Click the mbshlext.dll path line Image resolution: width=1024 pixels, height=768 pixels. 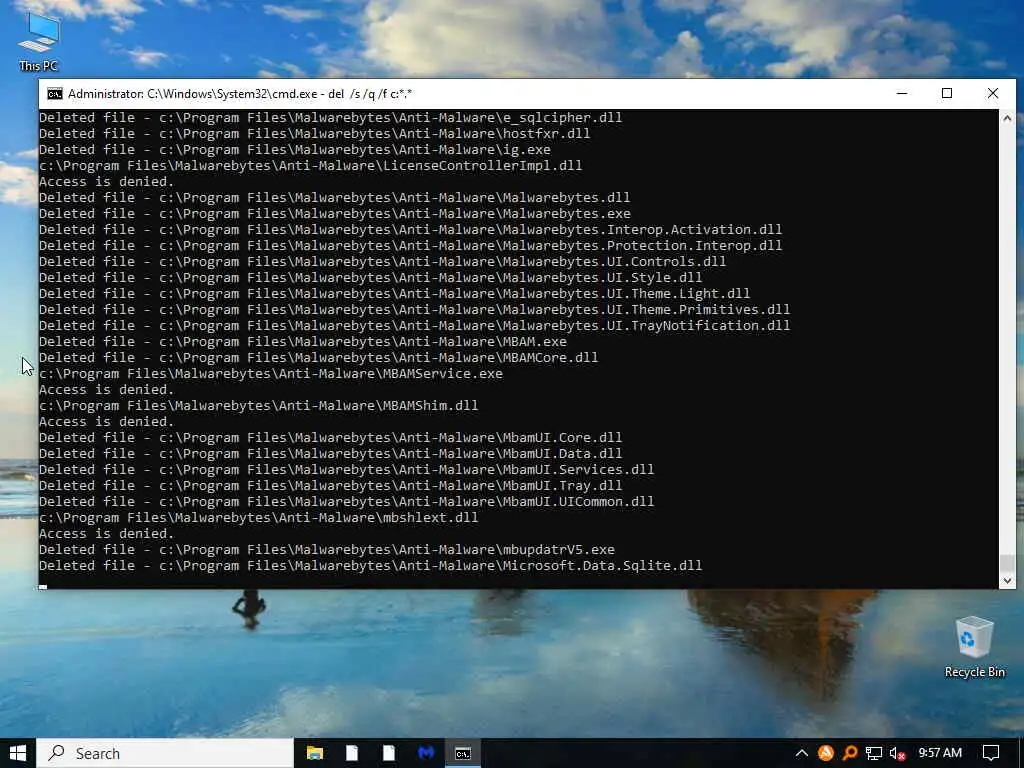pos(259,518)
